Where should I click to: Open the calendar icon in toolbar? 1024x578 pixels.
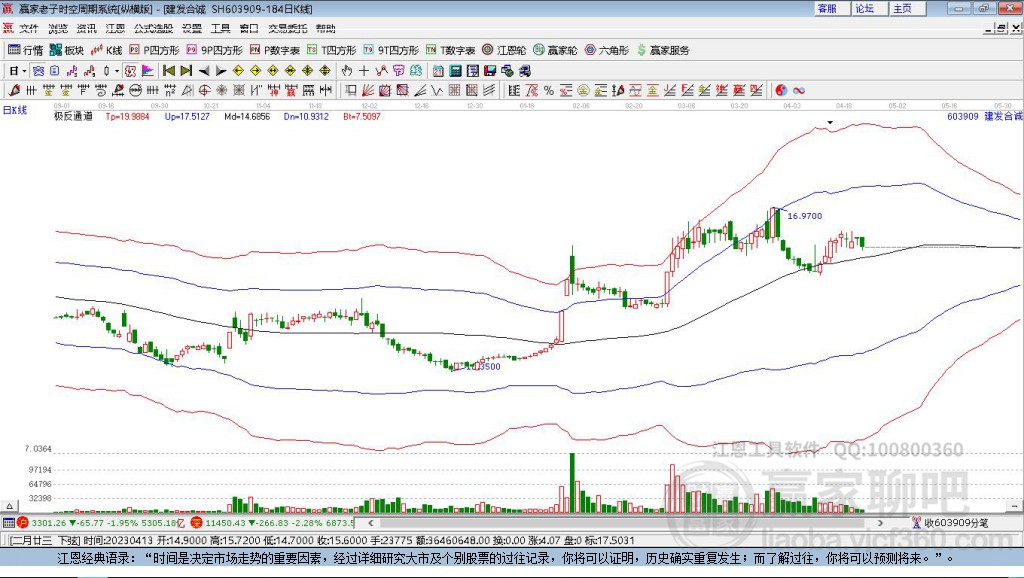(438, 71)
